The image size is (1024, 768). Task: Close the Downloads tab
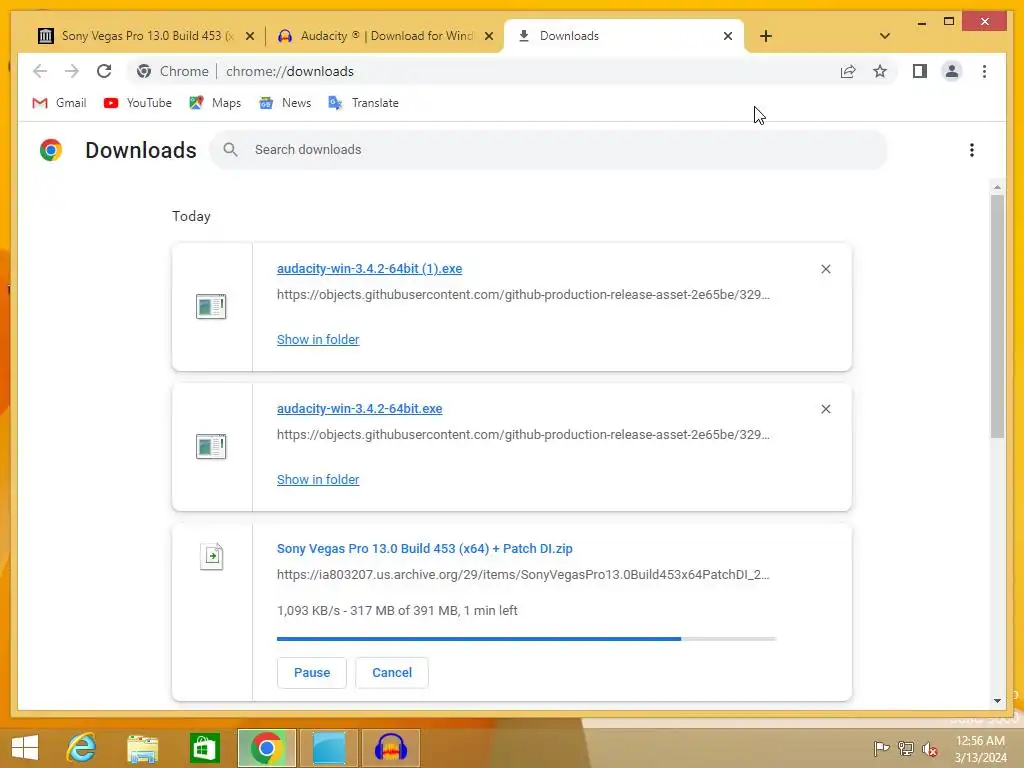(728, 36)
